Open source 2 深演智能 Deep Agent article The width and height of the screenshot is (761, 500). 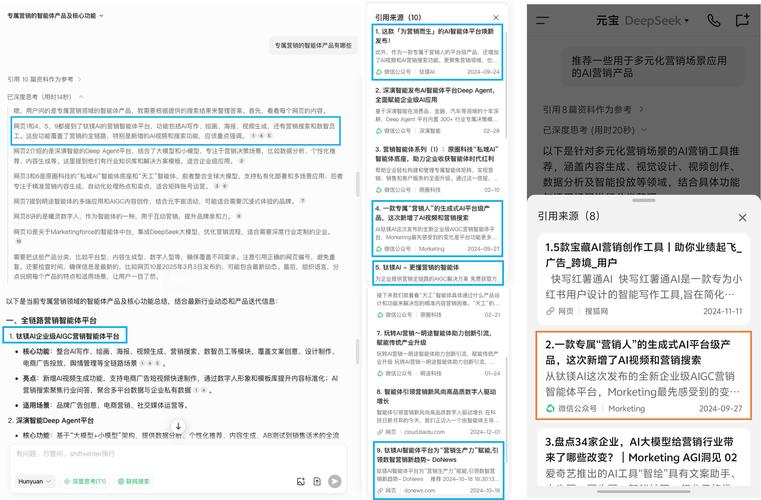click(x=438, y=105)
